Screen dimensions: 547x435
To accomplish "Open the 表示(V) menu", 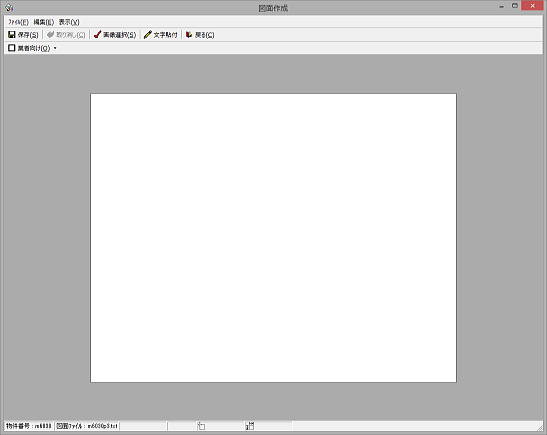I will coord(69,22).
